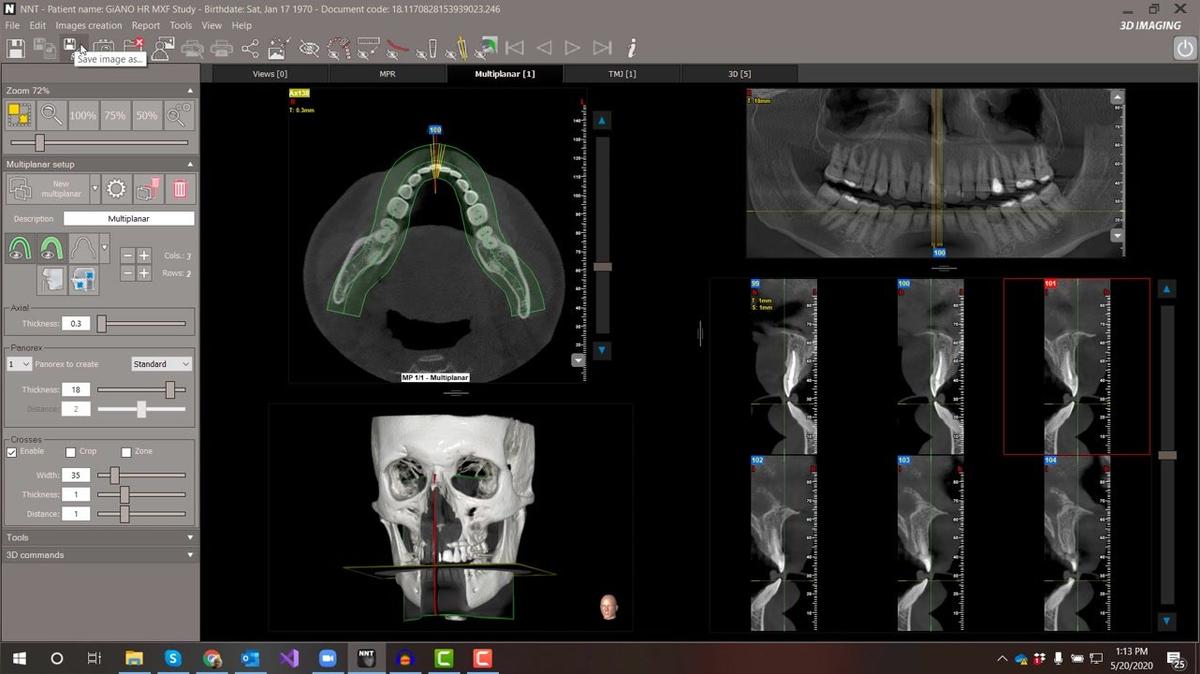Click the blue squares layout icon

[x=84, y=279]
